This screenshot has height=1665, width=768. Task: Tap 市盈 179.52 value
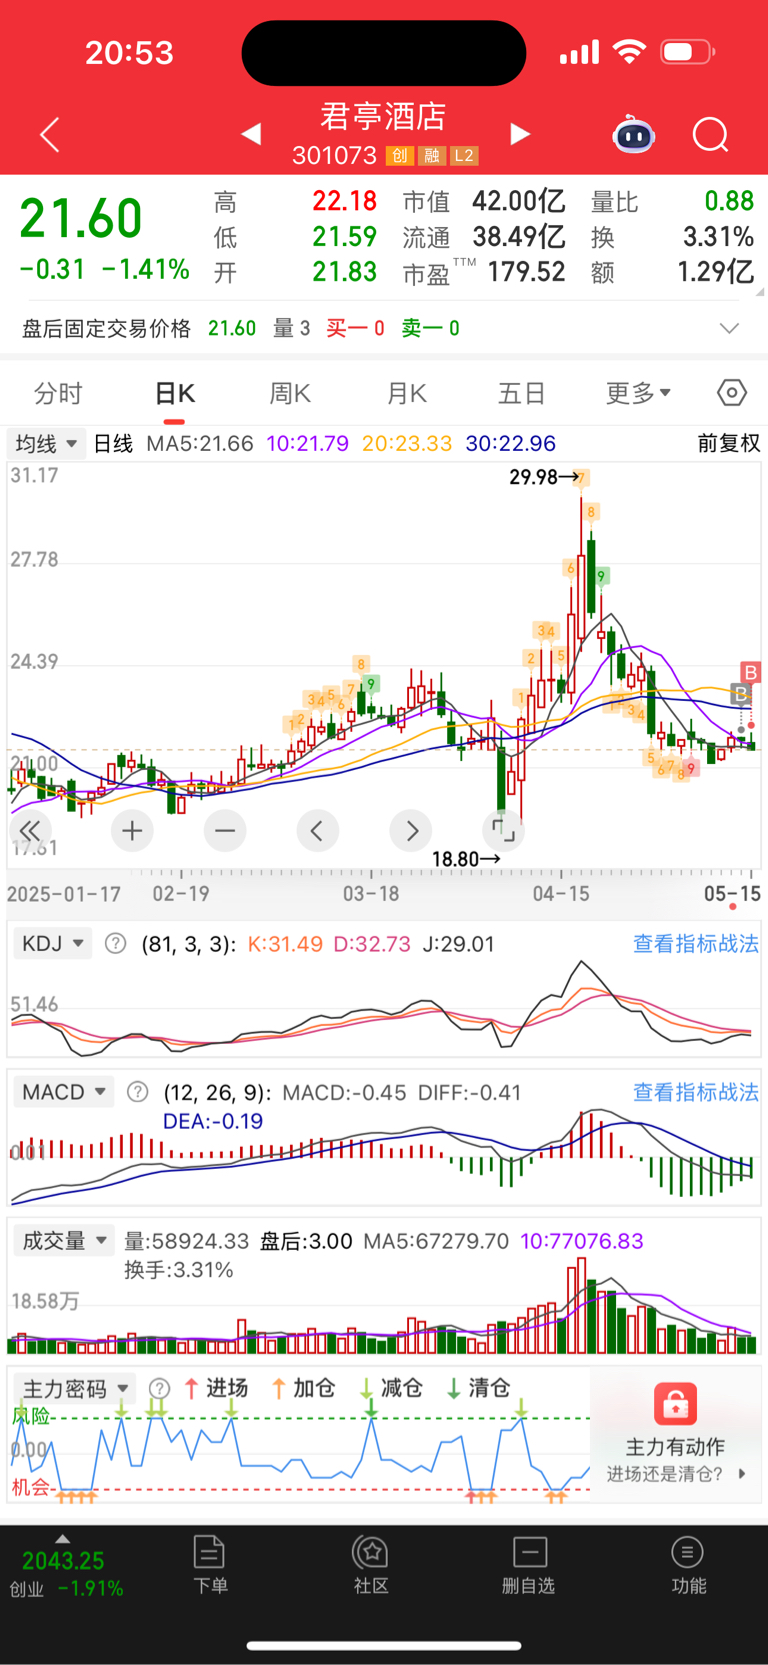526,272
